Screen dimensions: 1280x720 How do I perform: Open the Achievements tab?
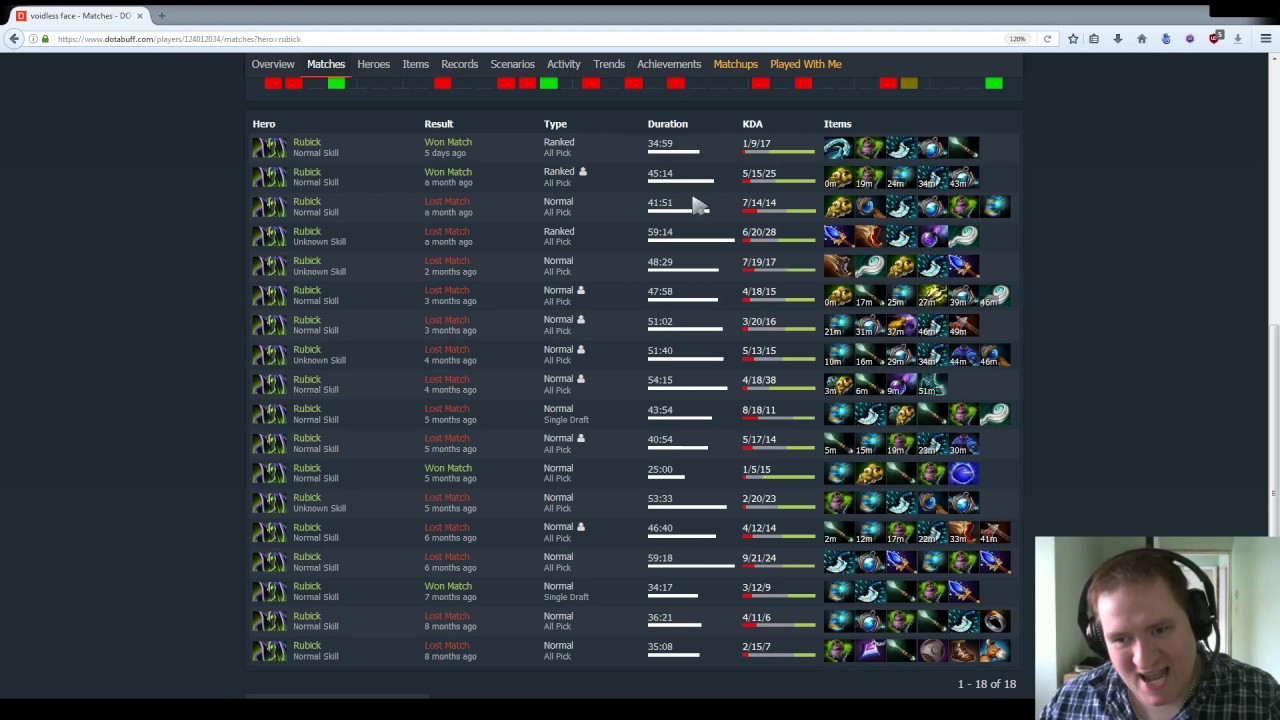tap(669, 64)
